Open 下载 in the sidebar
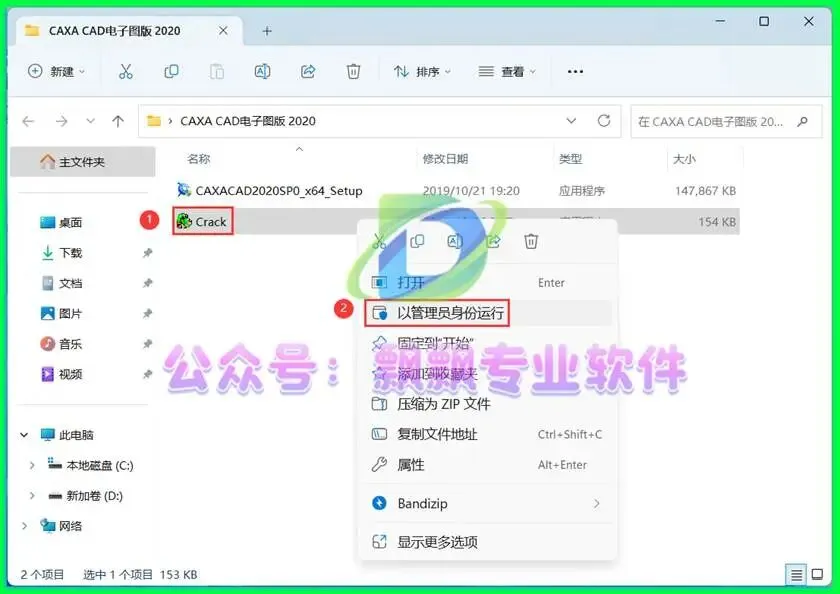840x594 pixels. coord(70,253)
